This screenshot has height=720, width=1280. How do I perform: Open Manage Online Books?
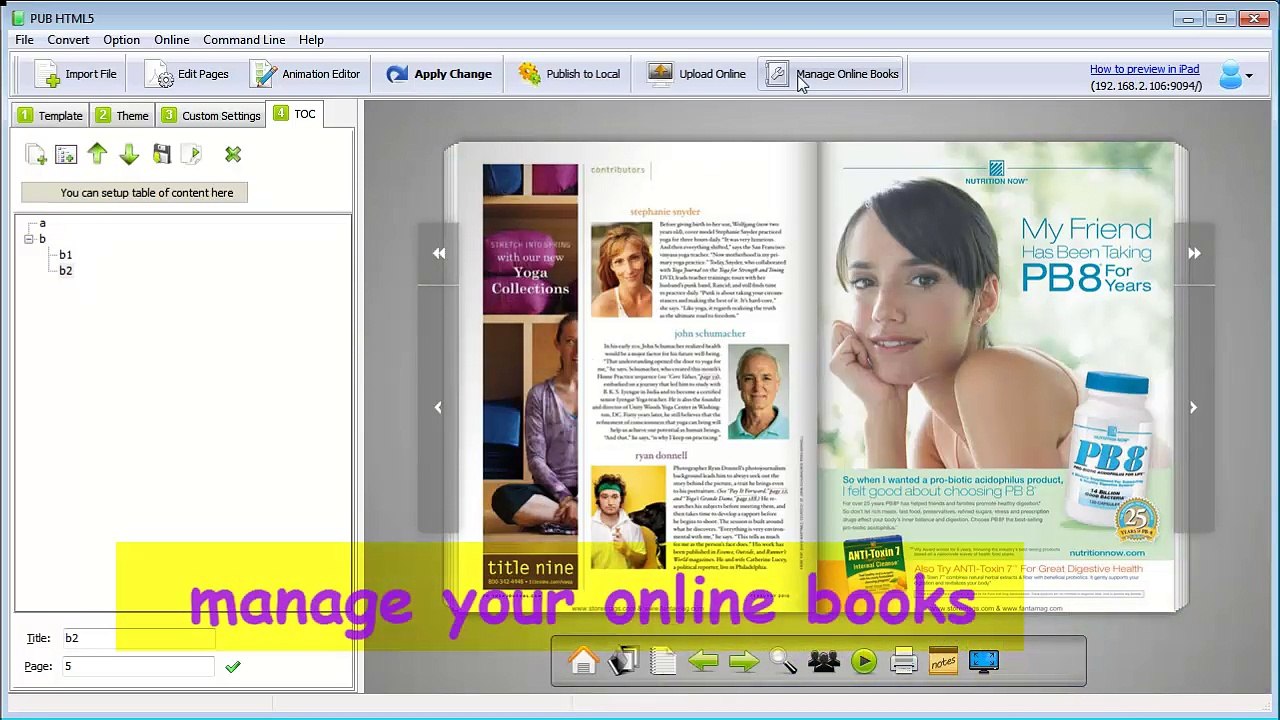(x=832, y=74)
